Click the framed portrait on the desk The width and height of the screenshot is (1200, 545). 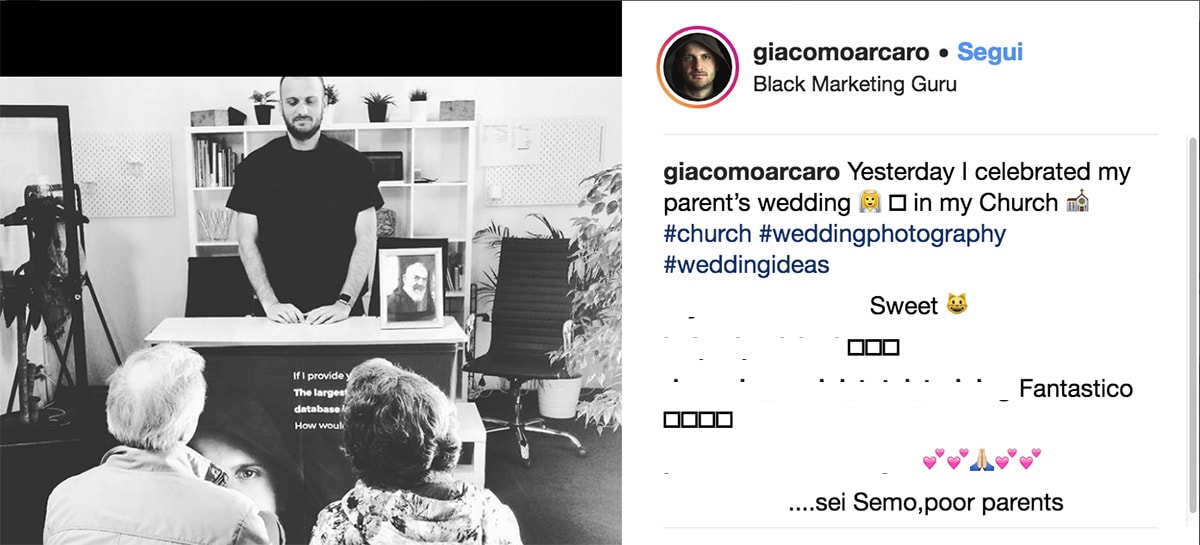tap(411, 287)
